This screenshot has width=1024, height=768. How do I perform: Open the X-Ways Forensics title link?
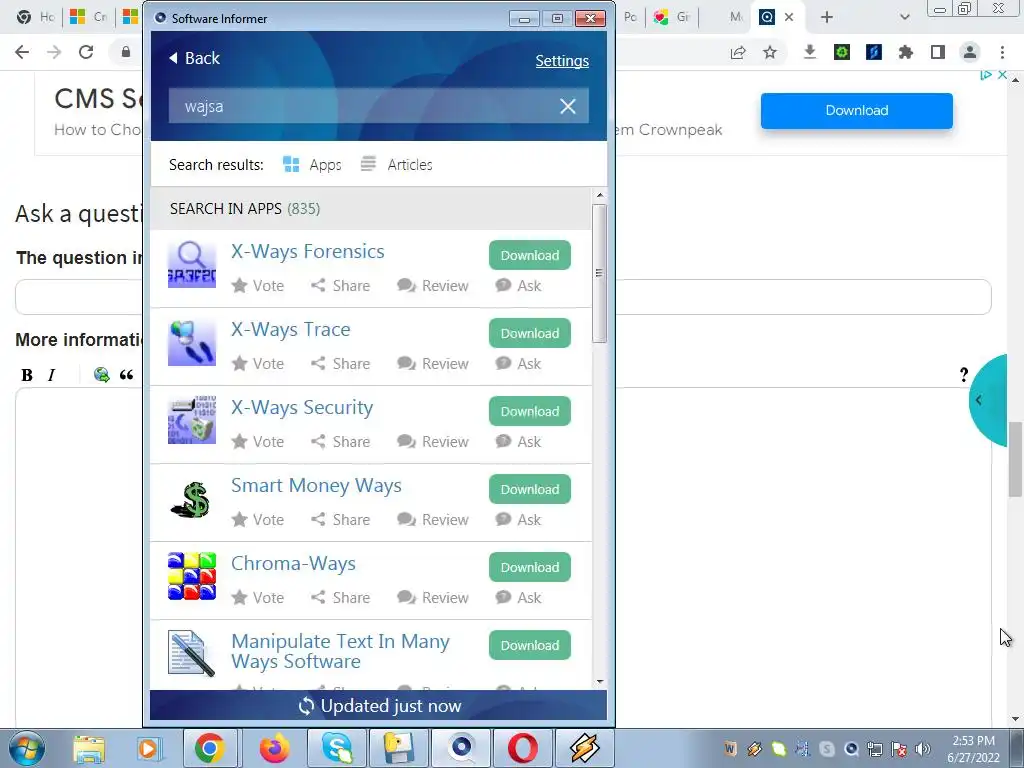pyautogui.click(x=308, y=251)
